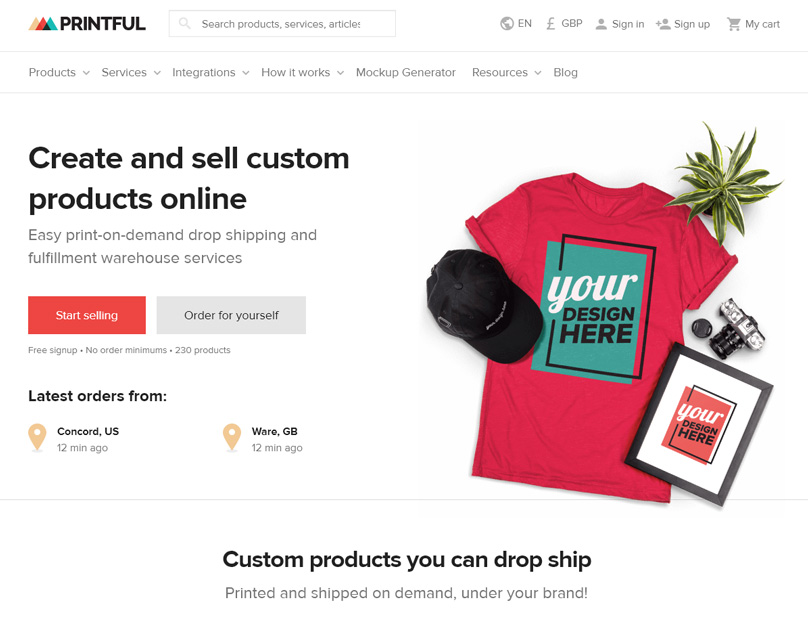Click the Start selling button

point(87,315)
